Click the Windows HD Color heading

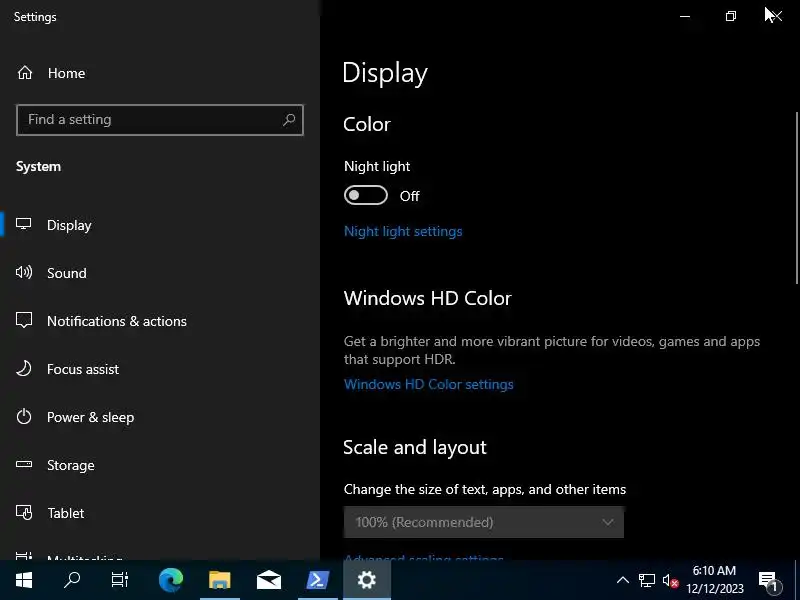pyautogui.click(x=428, y=298)
